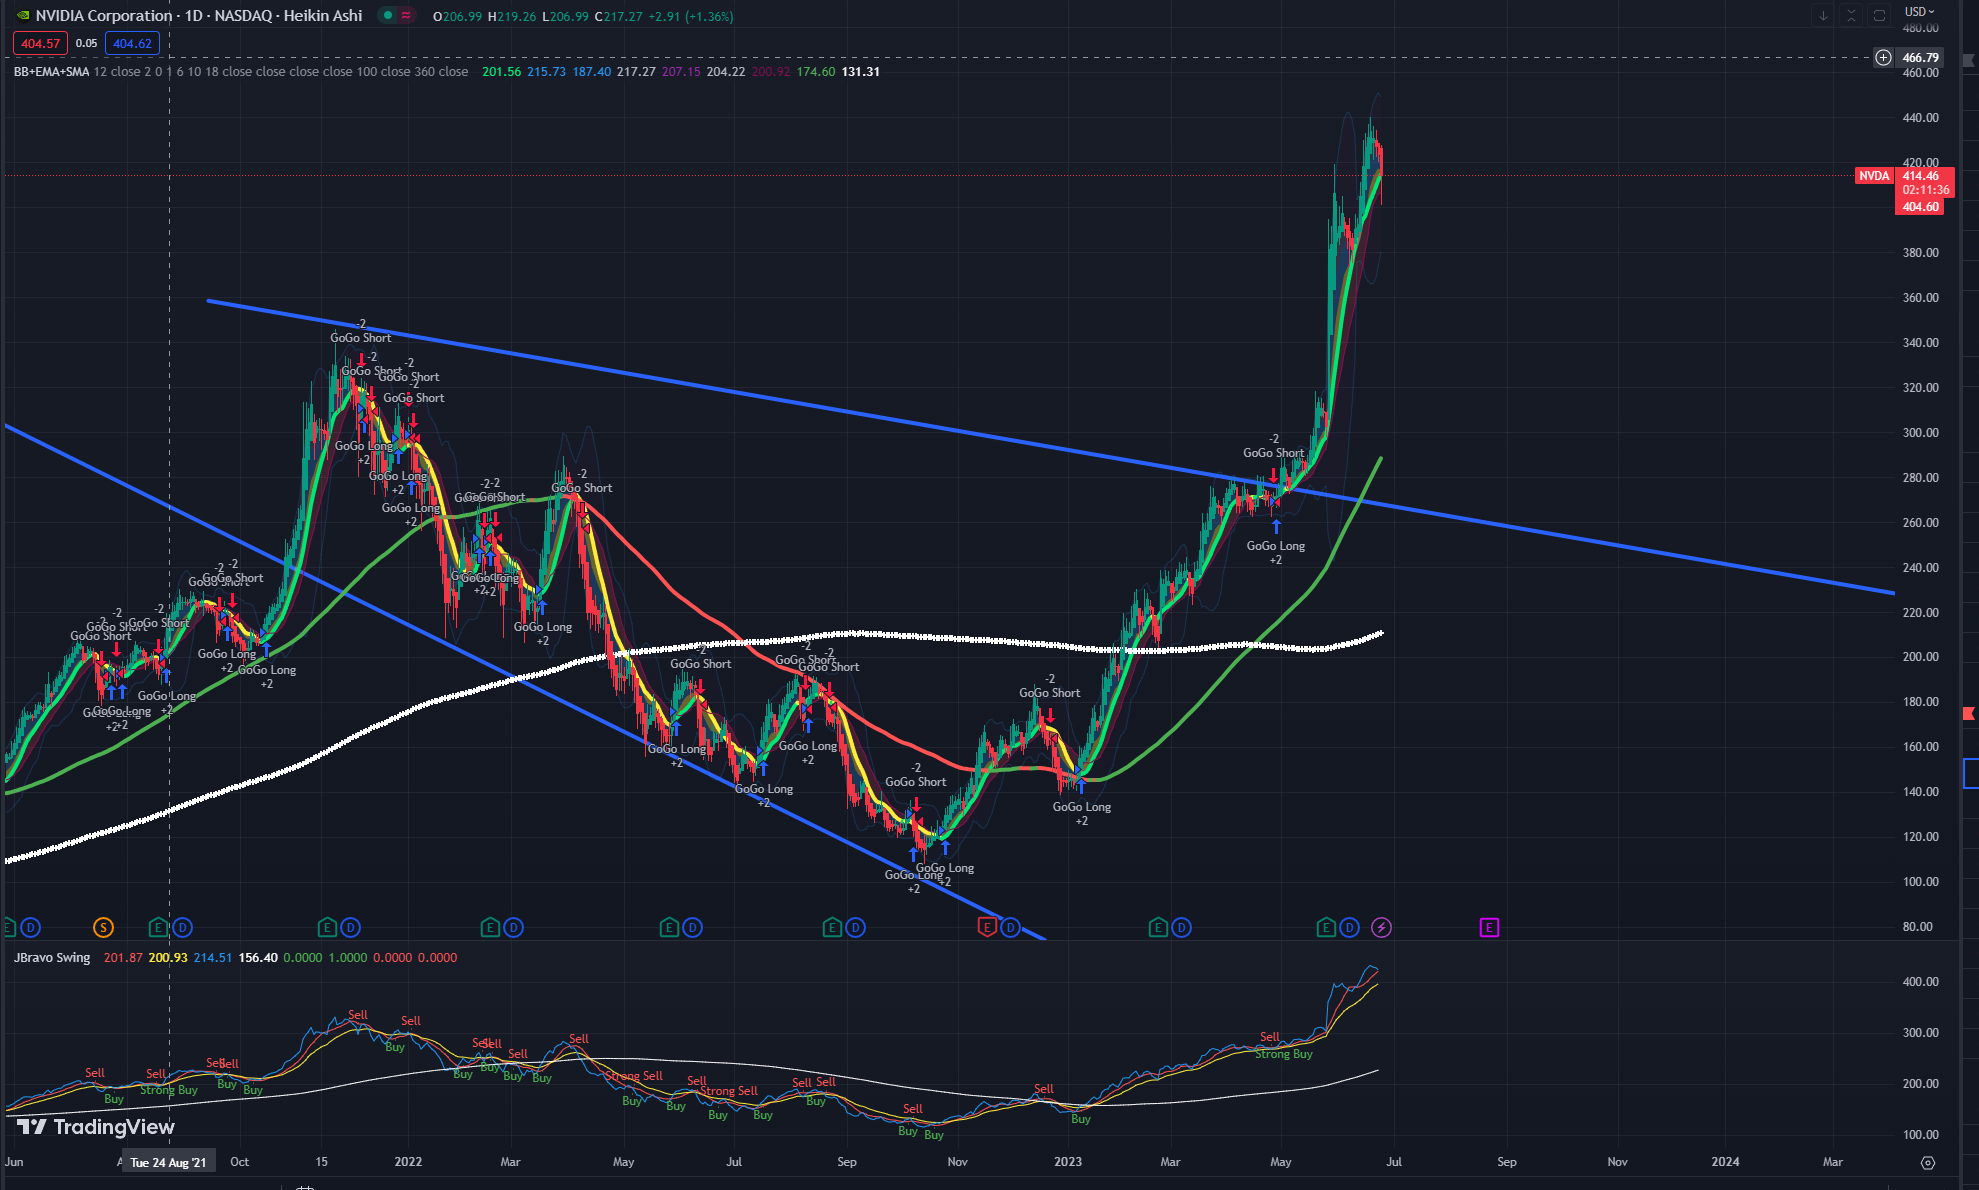Click the pink data mode icon in the title row
The height and width of the screenshot is (1190, 1979).
coord(406,15)
